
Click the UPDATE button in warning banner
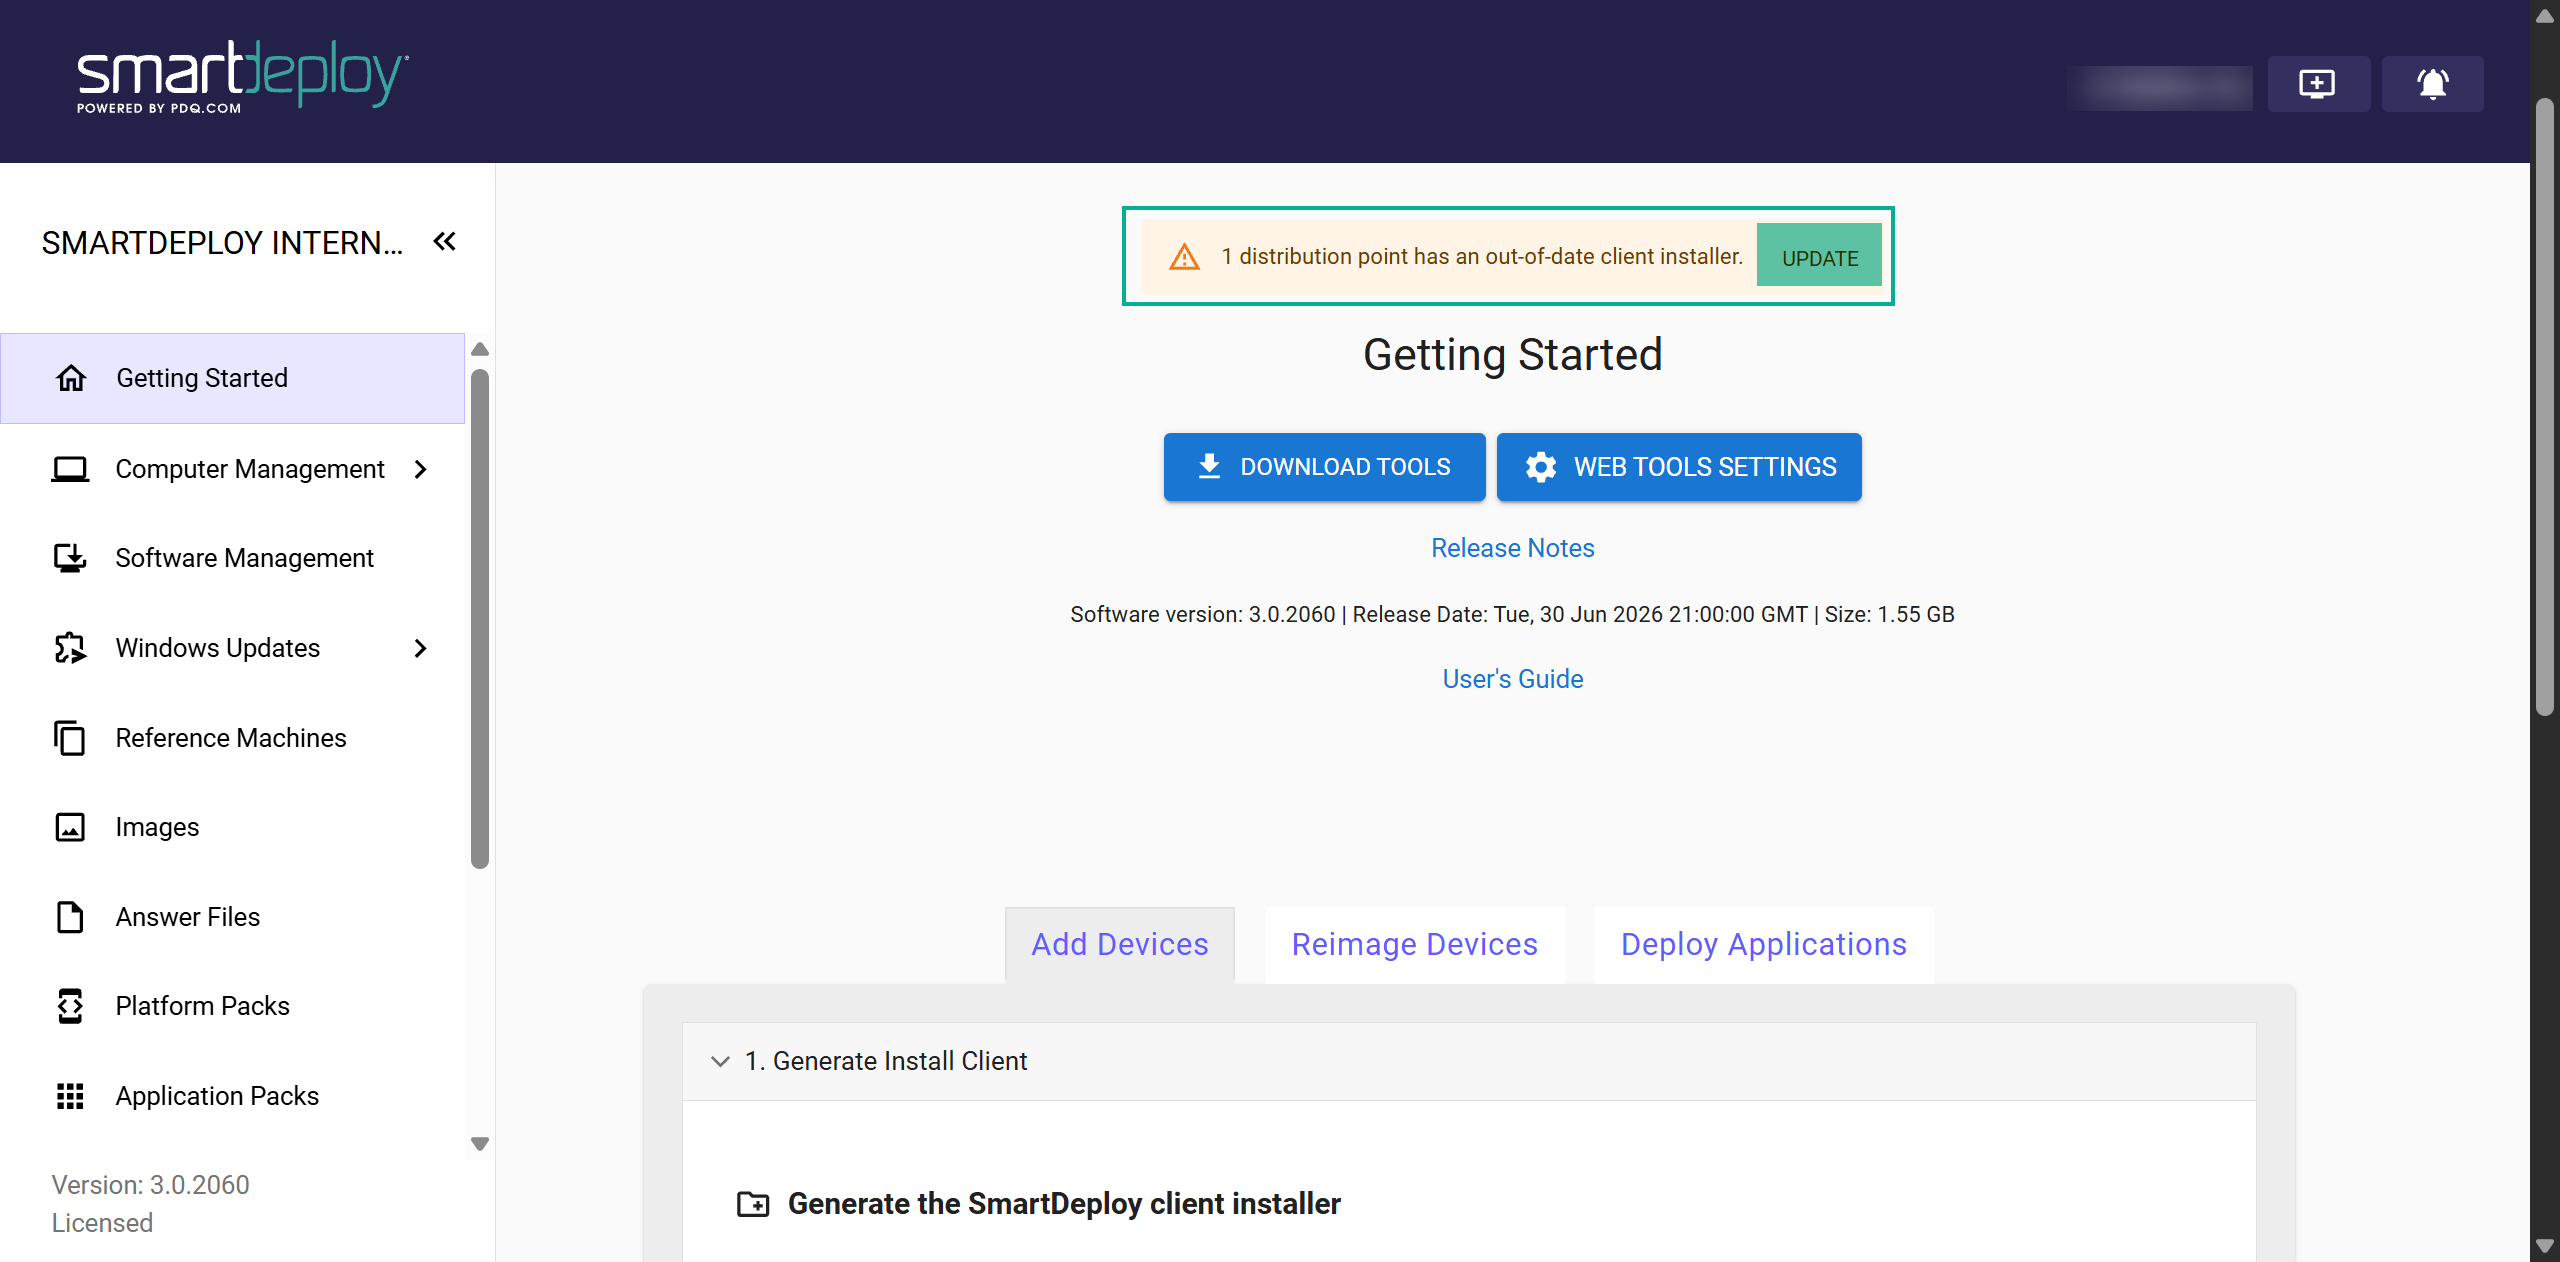pos(1820,257)
